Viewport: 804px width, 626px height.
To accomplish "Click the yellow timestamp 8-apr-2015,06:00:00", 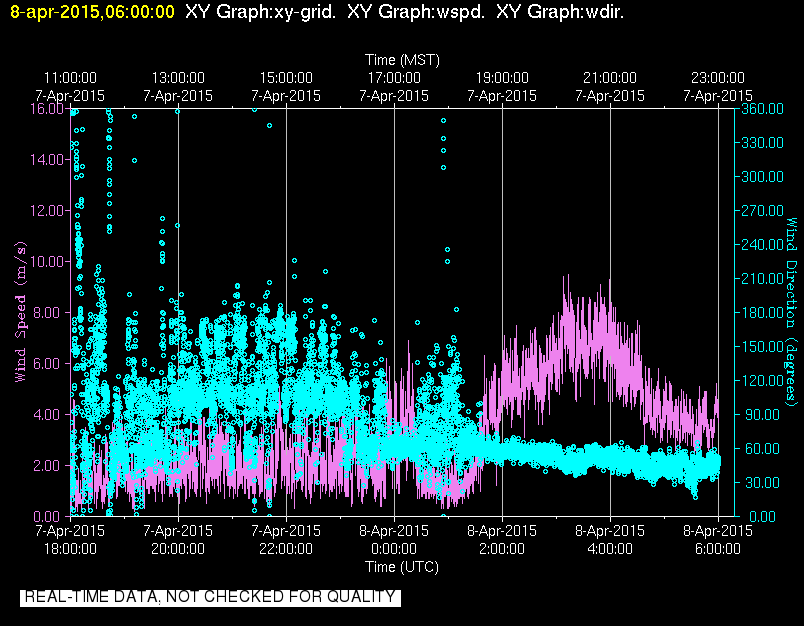I will [92, 11].
